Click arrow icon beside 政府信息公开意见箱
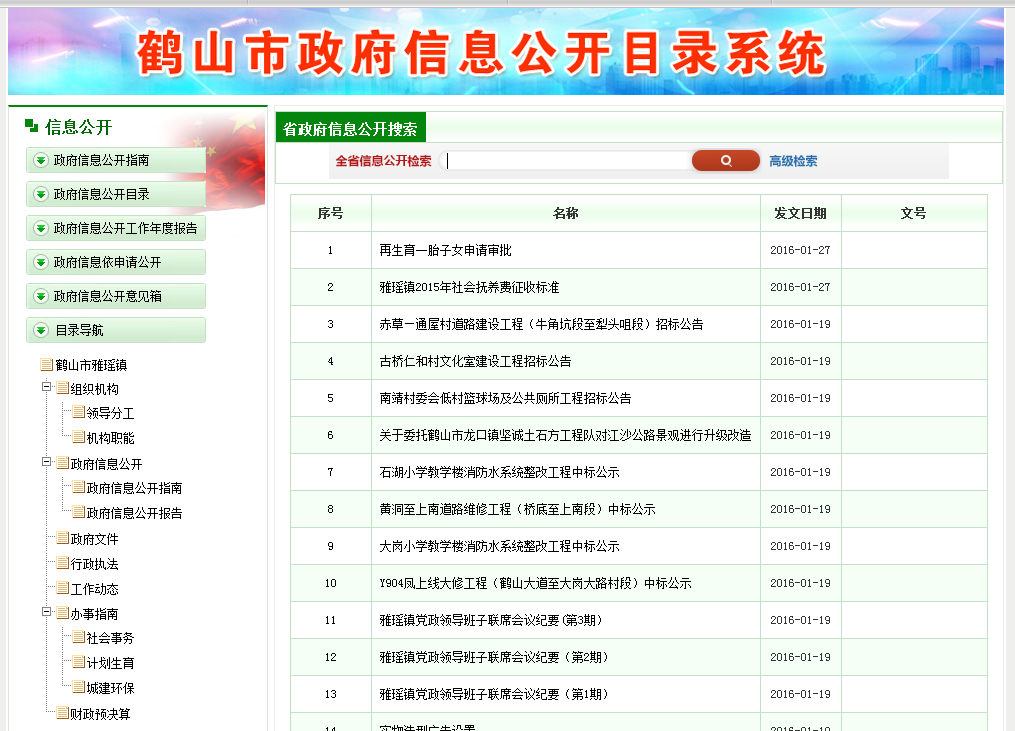The image size is (1015, 731). [41, 296]
